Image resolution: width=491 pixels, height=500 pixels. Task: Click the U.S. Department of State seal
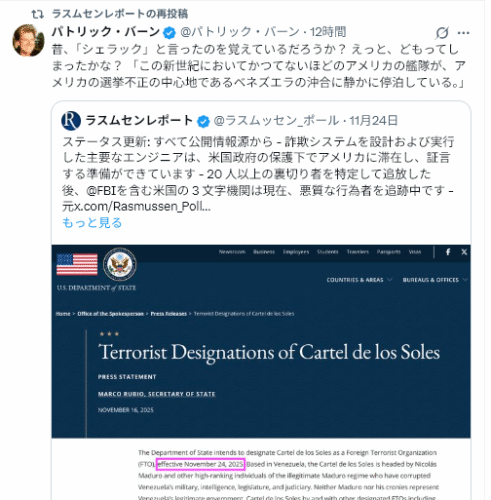click(119, 265)
